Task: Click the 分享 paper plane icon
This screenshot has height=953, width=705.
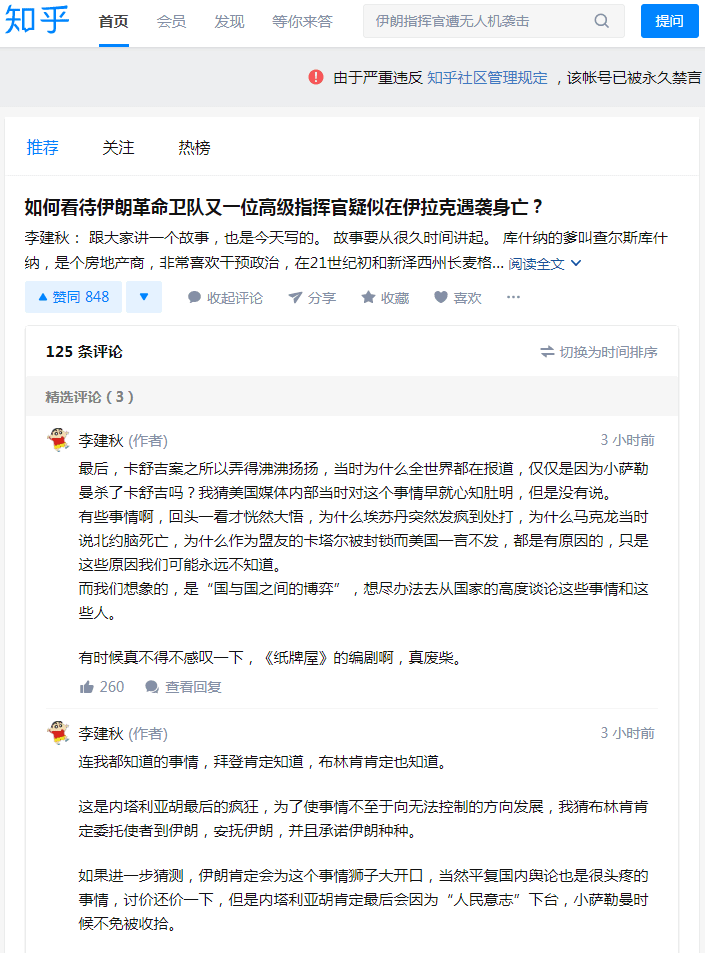Action: 295,297
